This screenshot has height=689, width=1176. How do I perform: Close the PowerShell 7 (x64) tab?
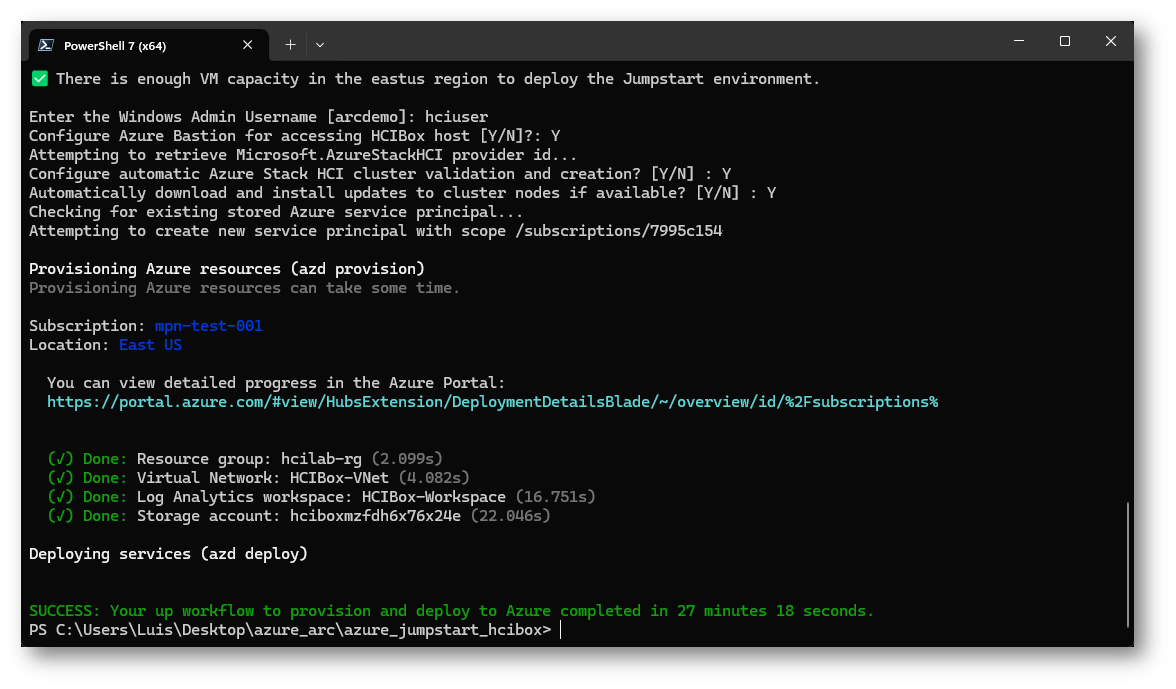click(x=248, y=45)
